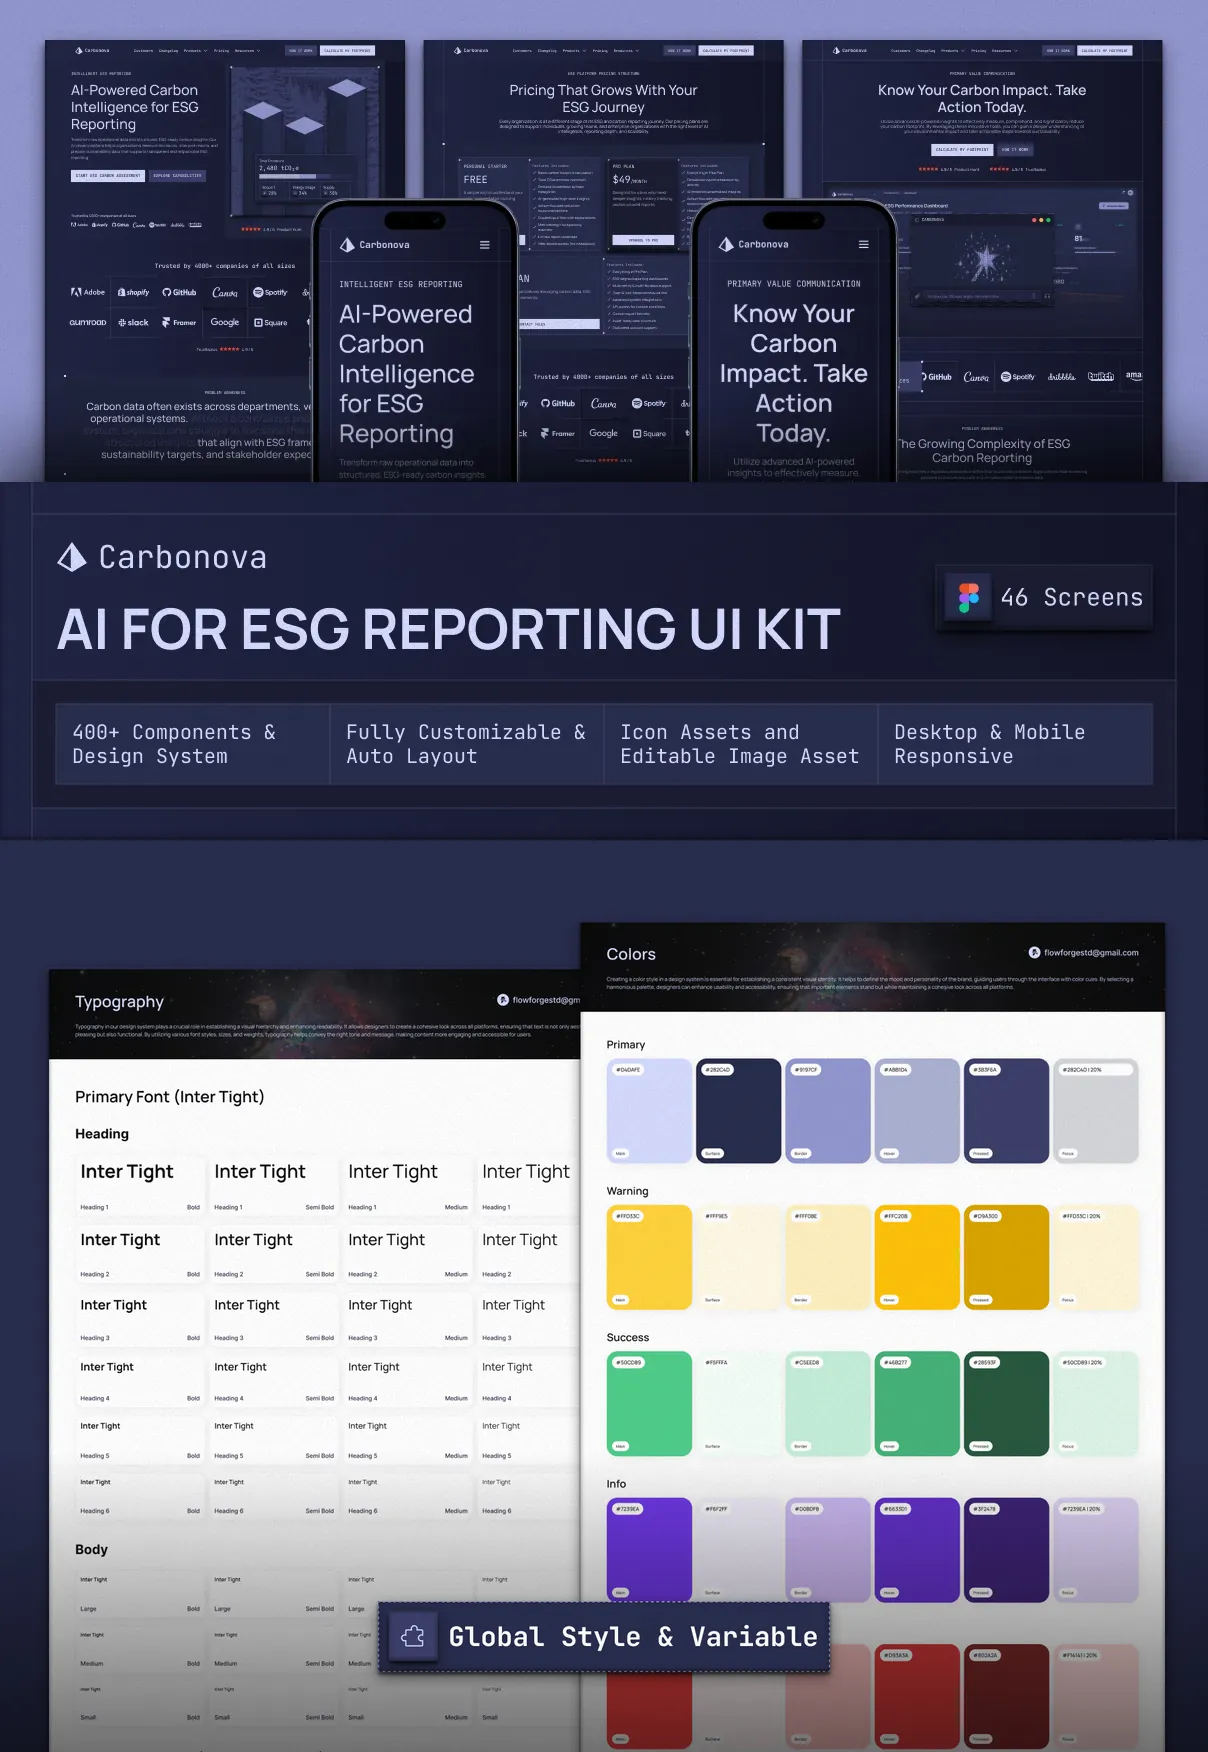Select the Desktop & Mobile Responsive feature tab
The width and height of the screenshot is (1208, 1752).
click(1014, 744)
